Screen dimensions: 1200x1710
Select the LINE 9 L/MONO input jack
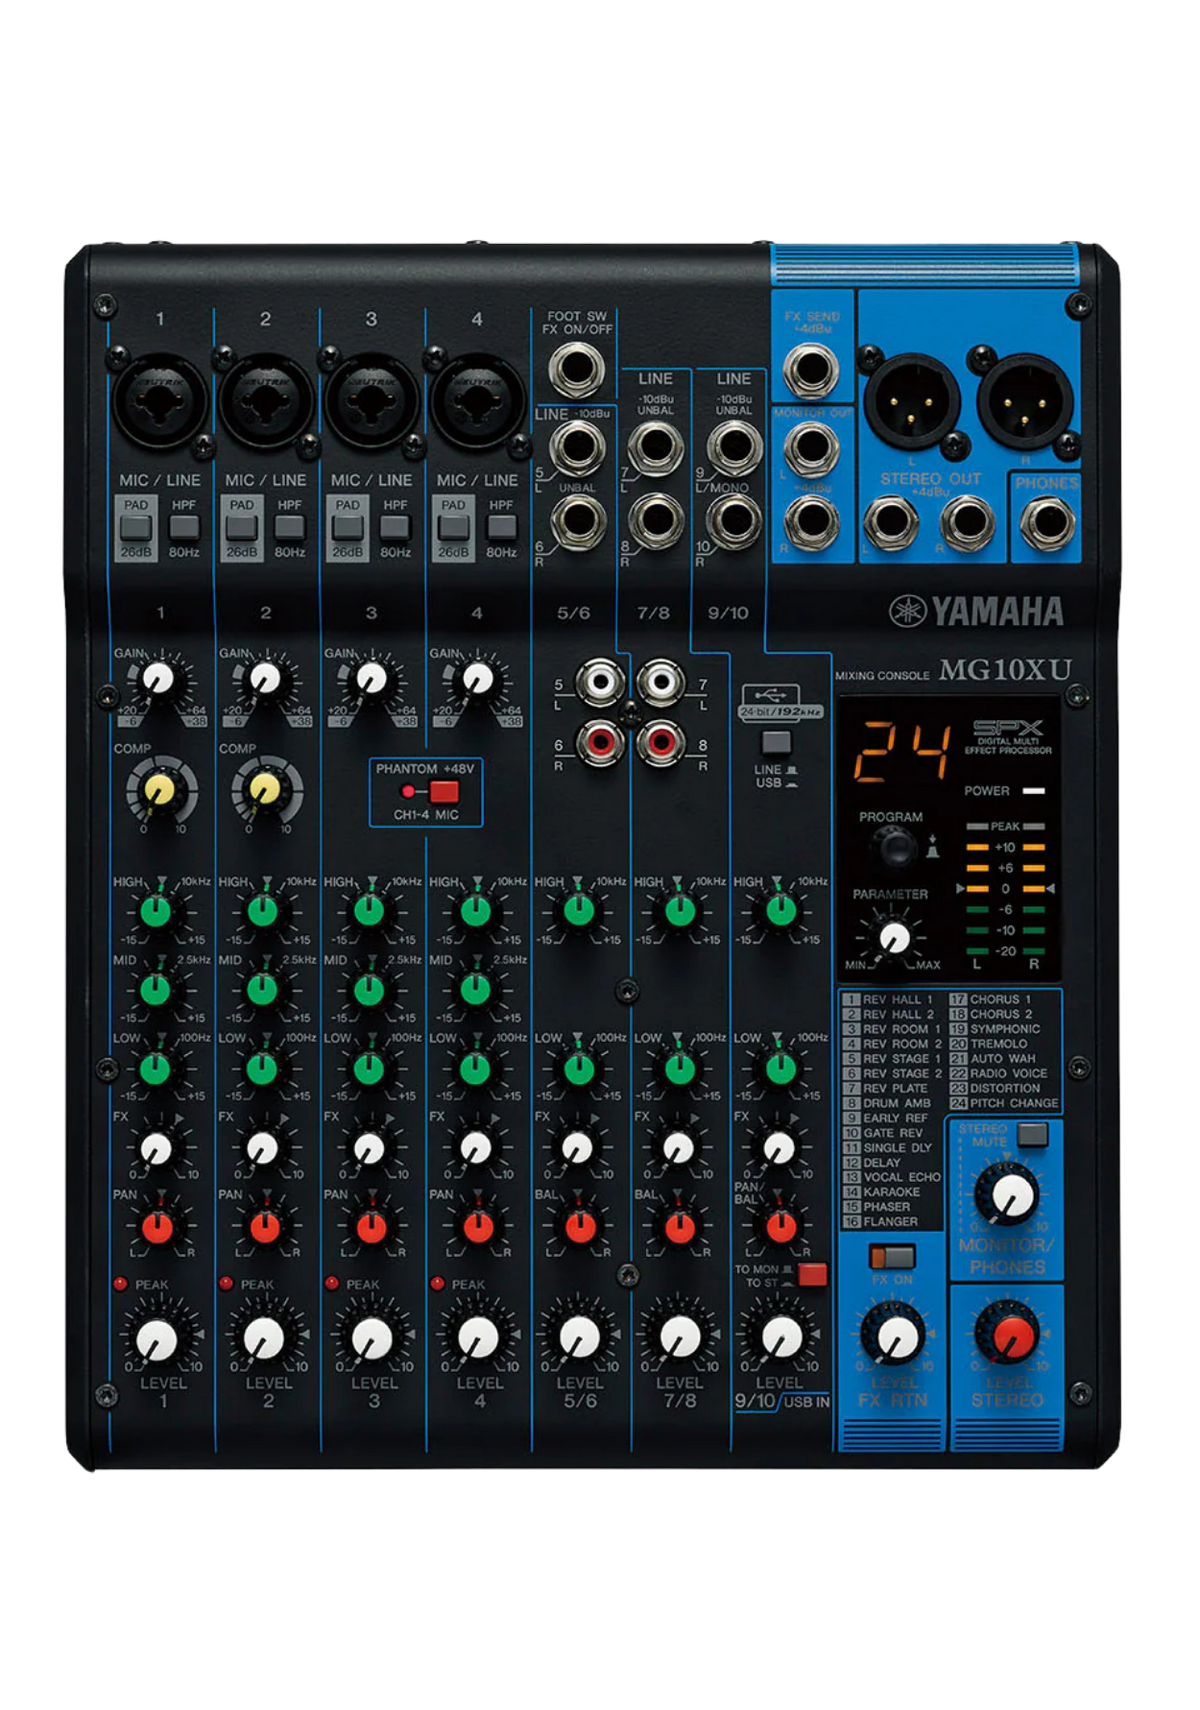(734, 448)
